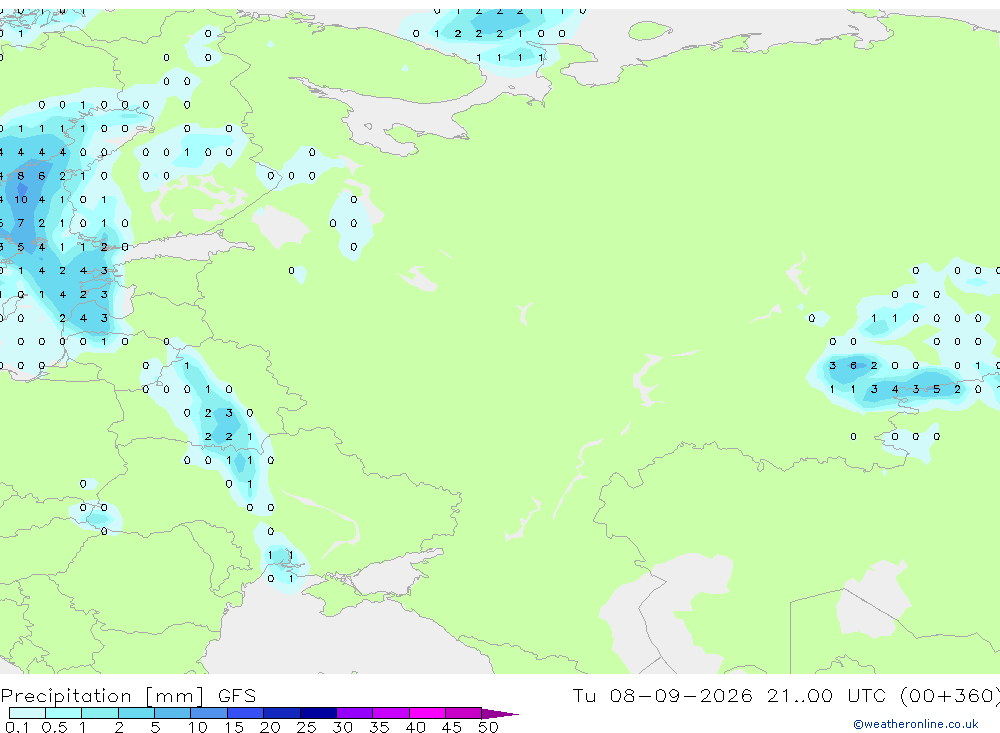
Task: Click the 0.5–1 mm legend color swatch
Action: [63, 713]
